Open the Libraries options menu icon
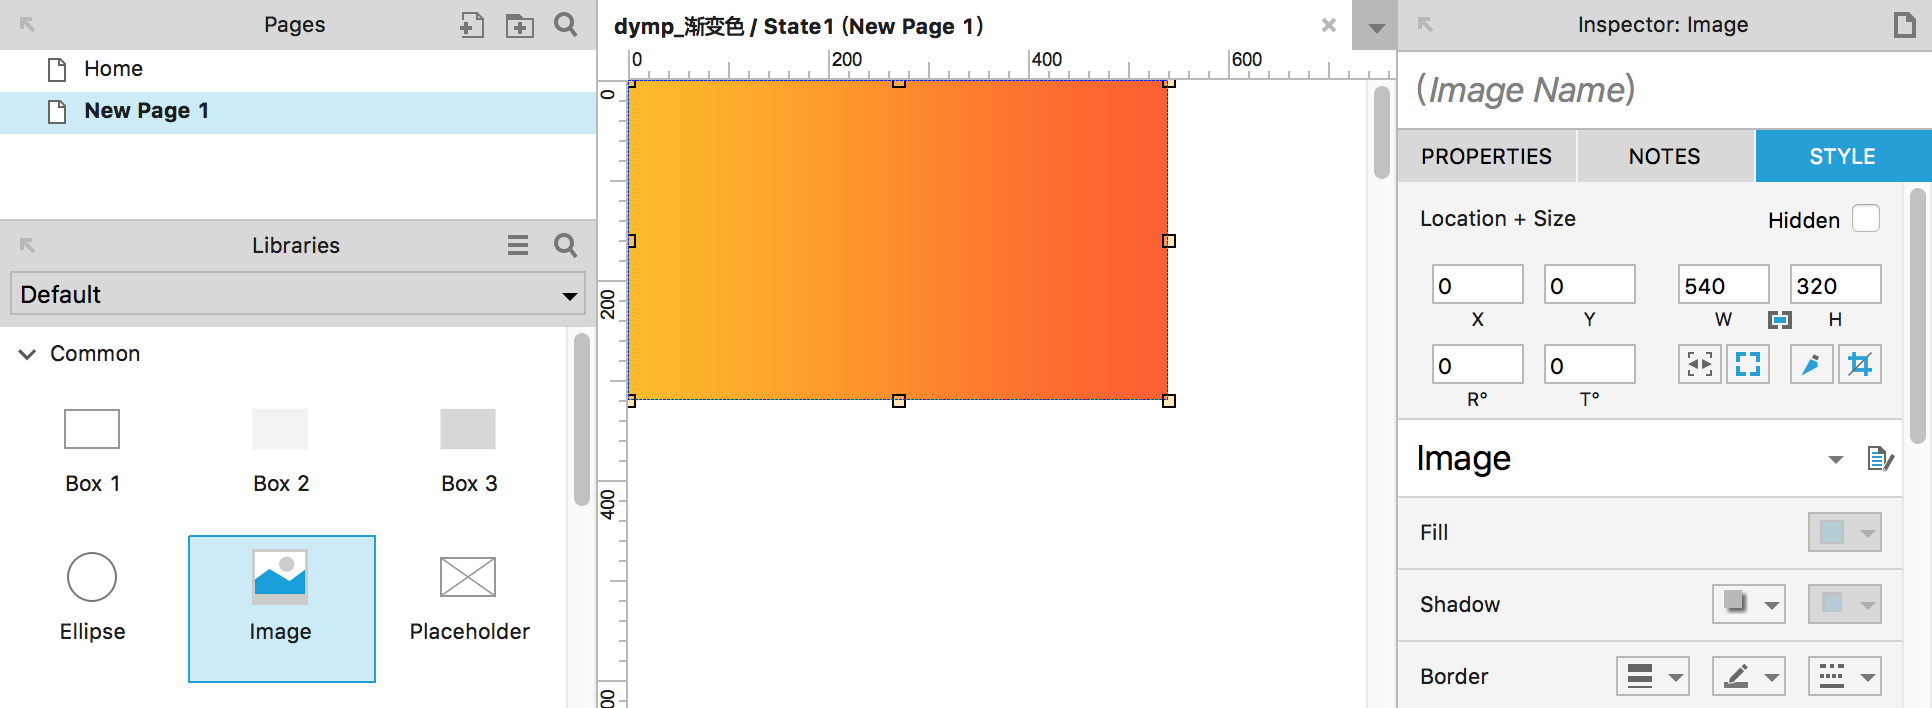 coord(518,245)
